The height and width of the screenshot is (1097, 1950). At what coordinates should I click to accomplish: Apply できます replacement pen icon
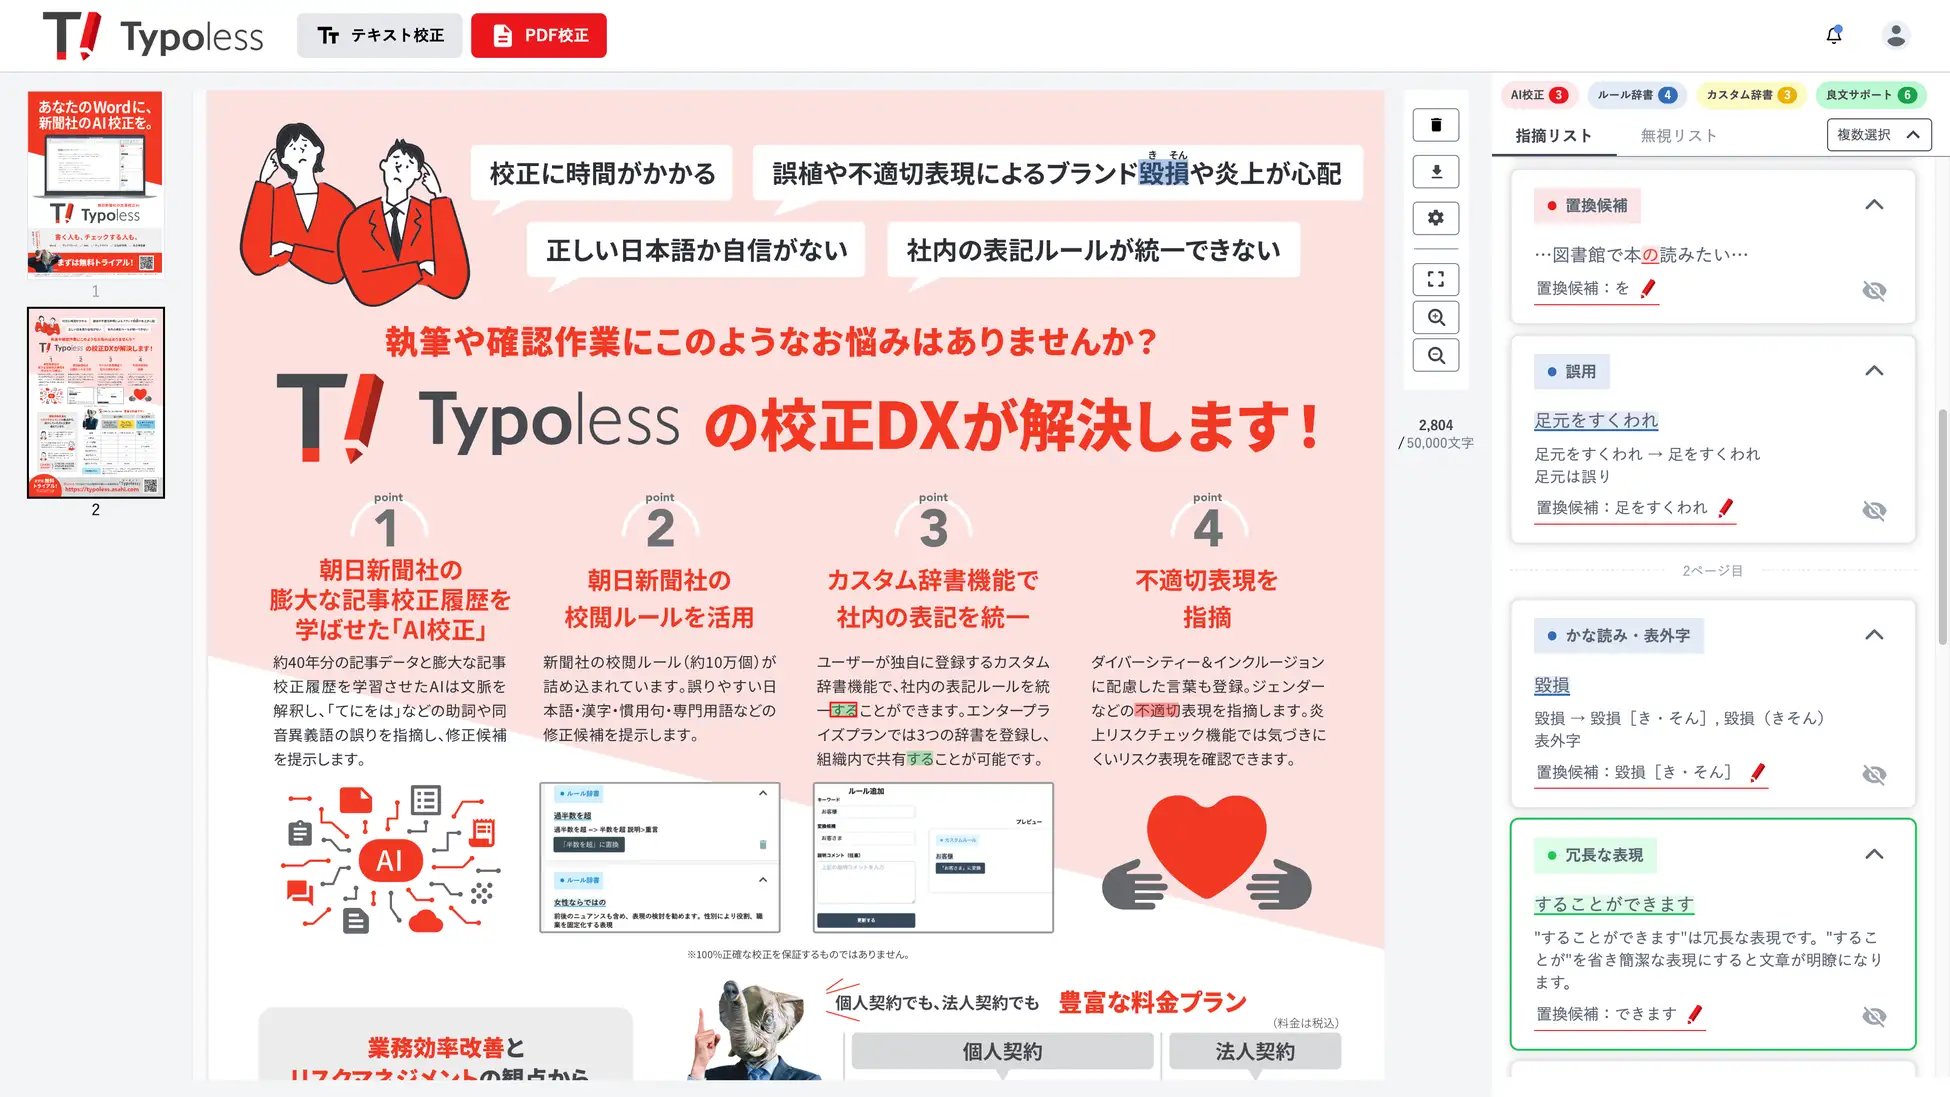coord(1694,1014)
